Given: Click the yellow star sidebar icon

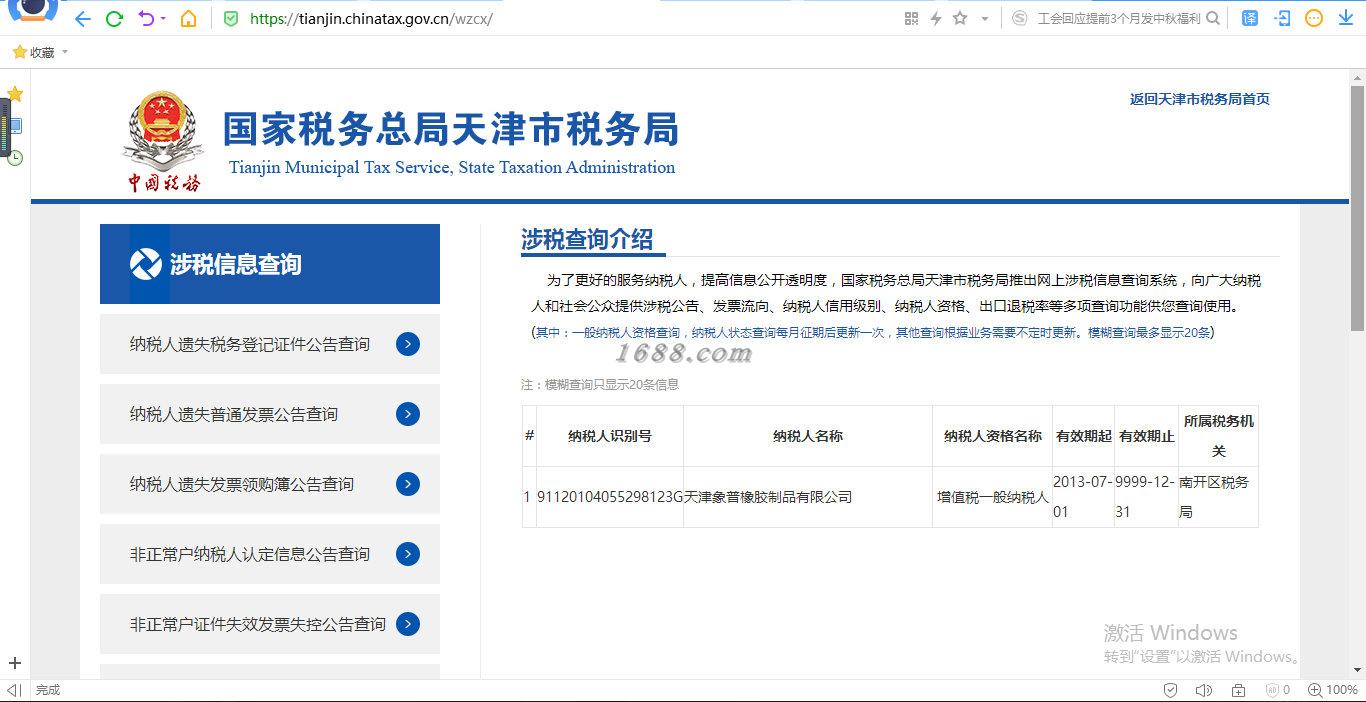Looking at the screenshot, I should (15, 94).
